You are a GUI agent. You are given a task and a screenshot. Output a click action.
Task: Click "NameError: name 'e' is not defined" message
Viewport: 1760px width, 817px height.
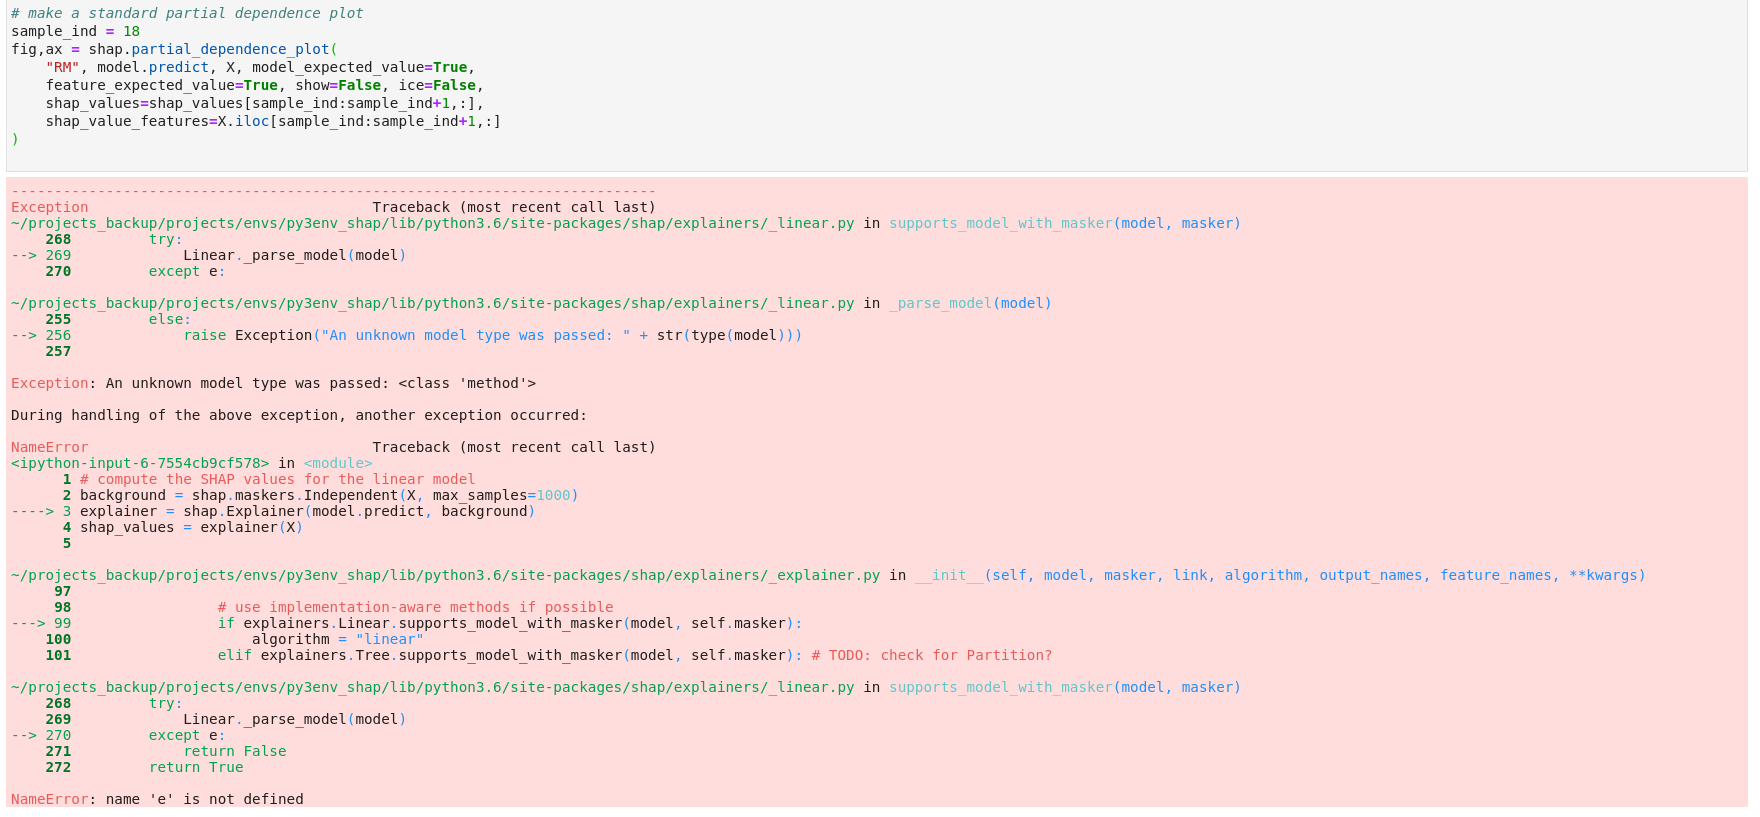(x=157, y=799)
